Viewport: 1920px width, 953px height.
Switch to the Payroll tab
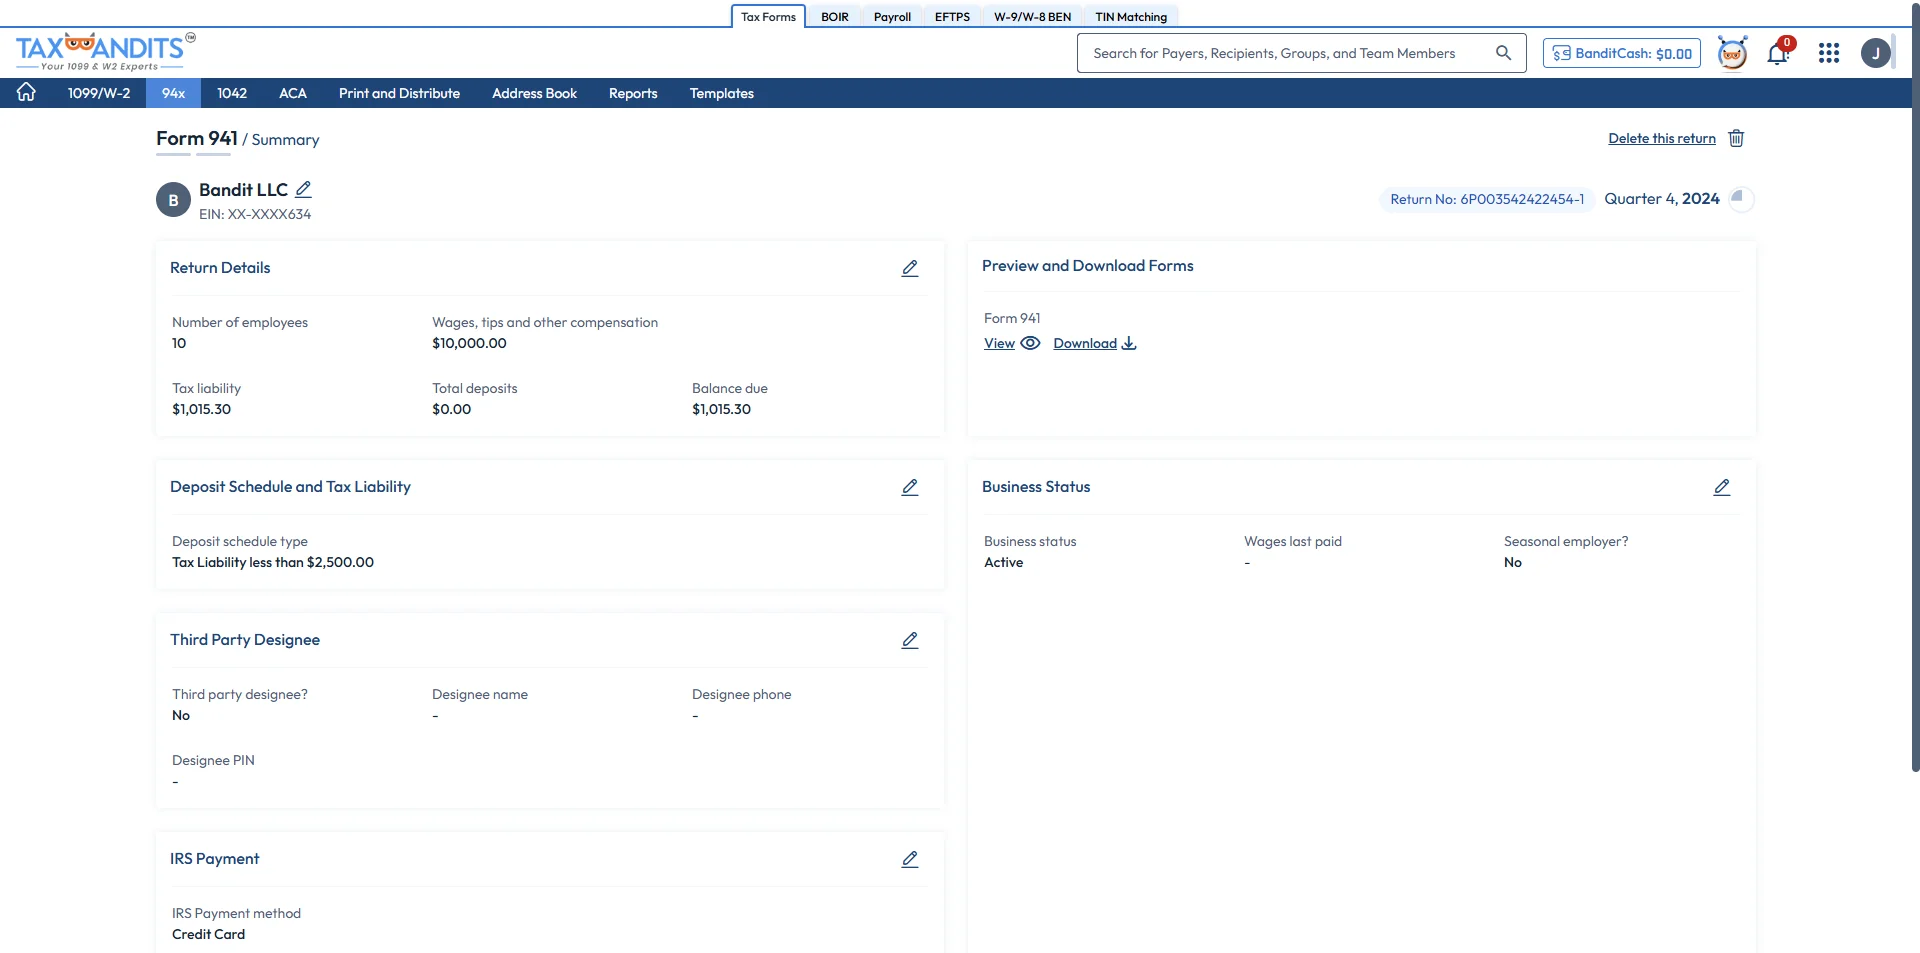click(892, 17)
